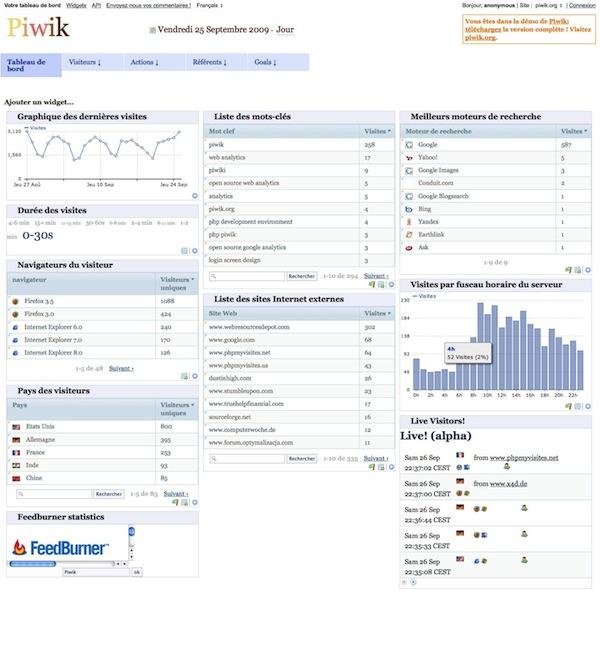Screen dimensions: 600x657
Task: Click table icon under fuseau horaire chart
Action: [x=578, y=406]
